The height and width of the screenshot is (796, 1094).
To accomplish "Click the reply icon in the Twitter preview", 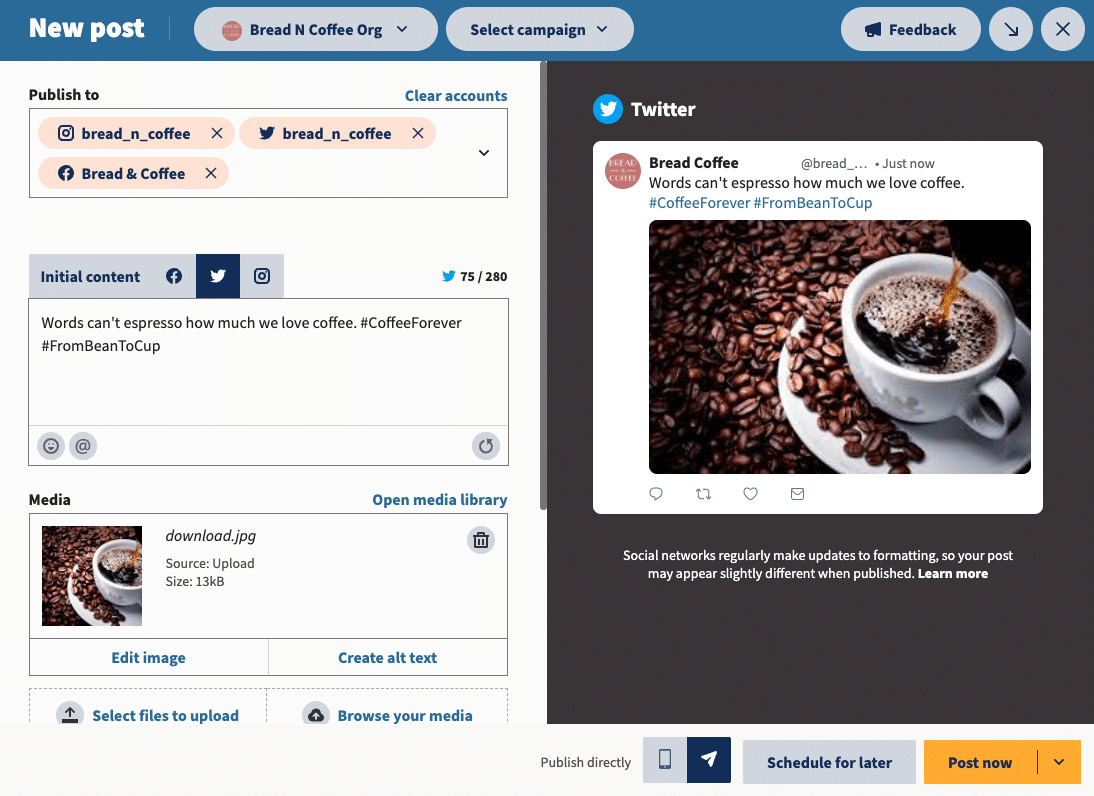I will click(x=656, y=493).
